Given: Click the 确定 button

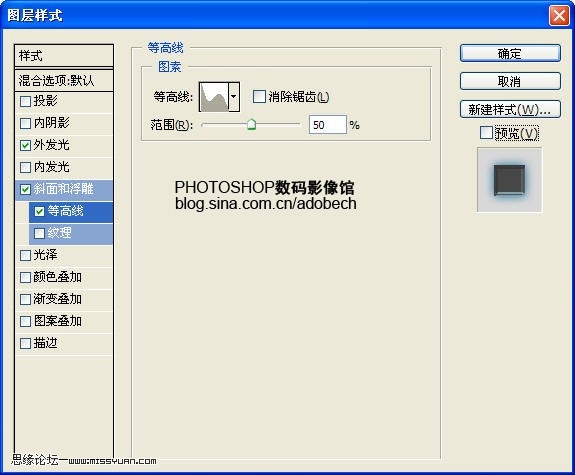Looking at the screenshot, I should (510, 54).
